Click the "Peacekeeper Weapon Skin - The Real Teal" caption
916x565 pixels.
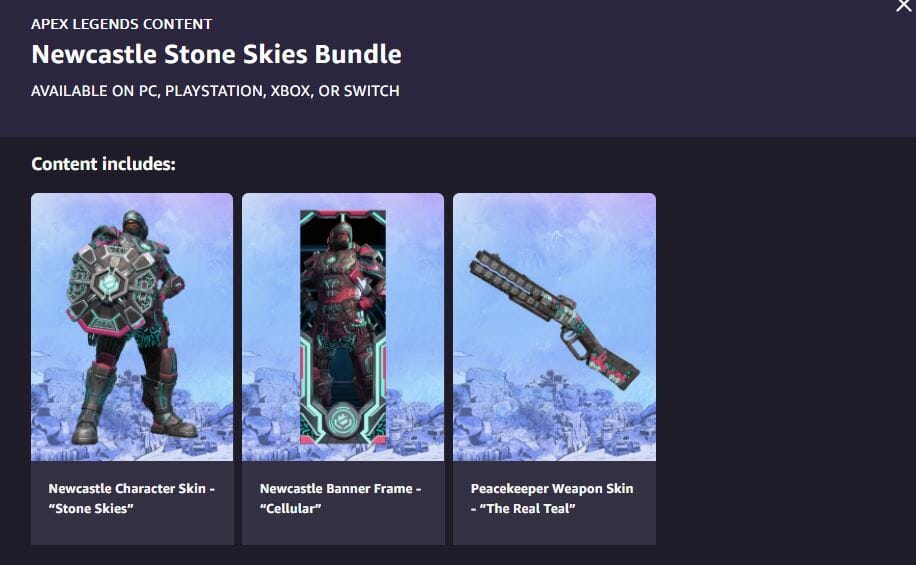(x=552, y=498)
